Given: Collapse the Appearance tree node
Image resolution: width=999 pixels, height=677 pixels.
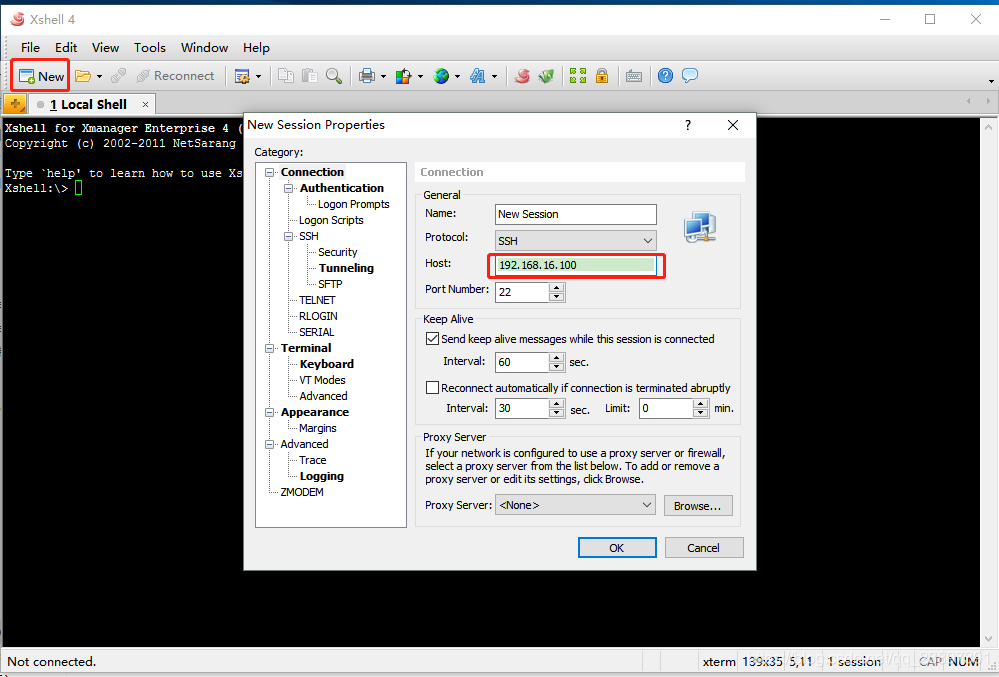Looking at the screenshot, I should 270,413.
